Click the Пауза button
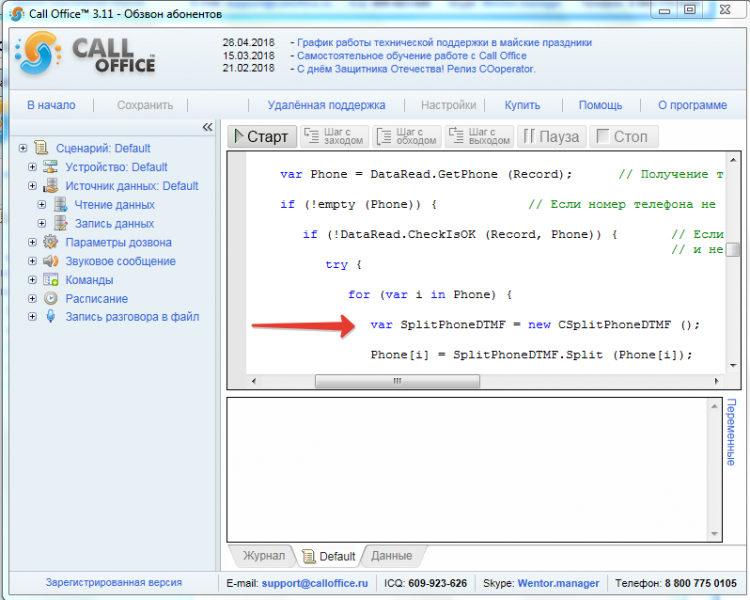The image size is (750, 600). coord(551,136)
